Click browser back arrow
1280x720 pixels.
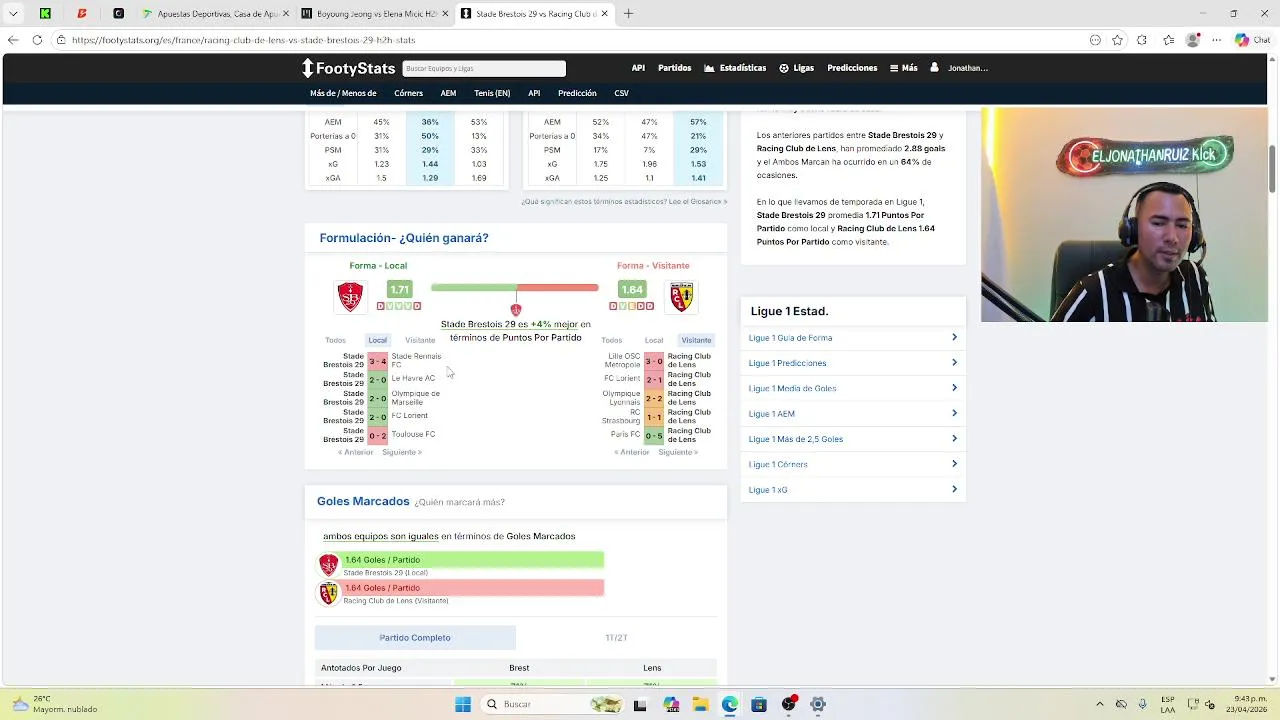(13, 40)
